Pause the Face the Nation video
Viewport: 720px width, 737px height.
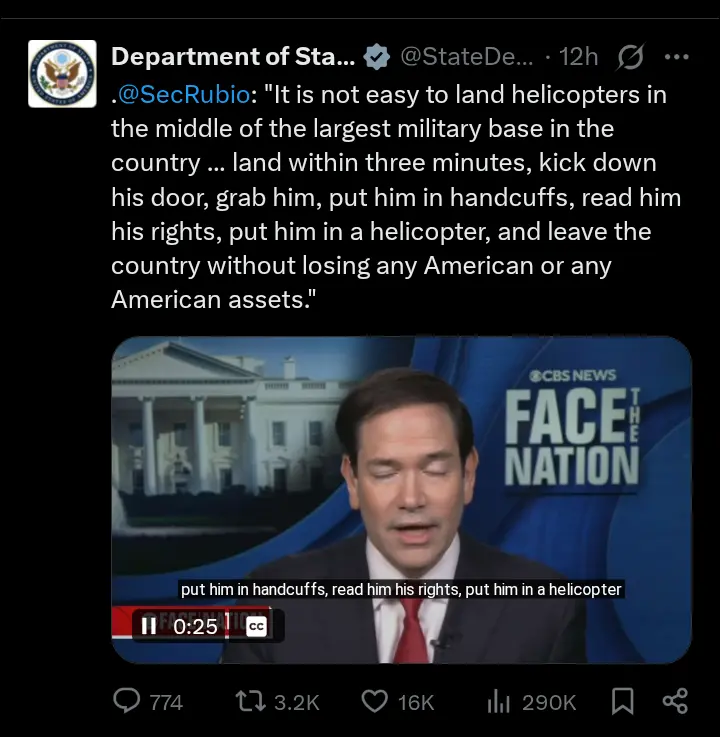(x=148, y=626)
